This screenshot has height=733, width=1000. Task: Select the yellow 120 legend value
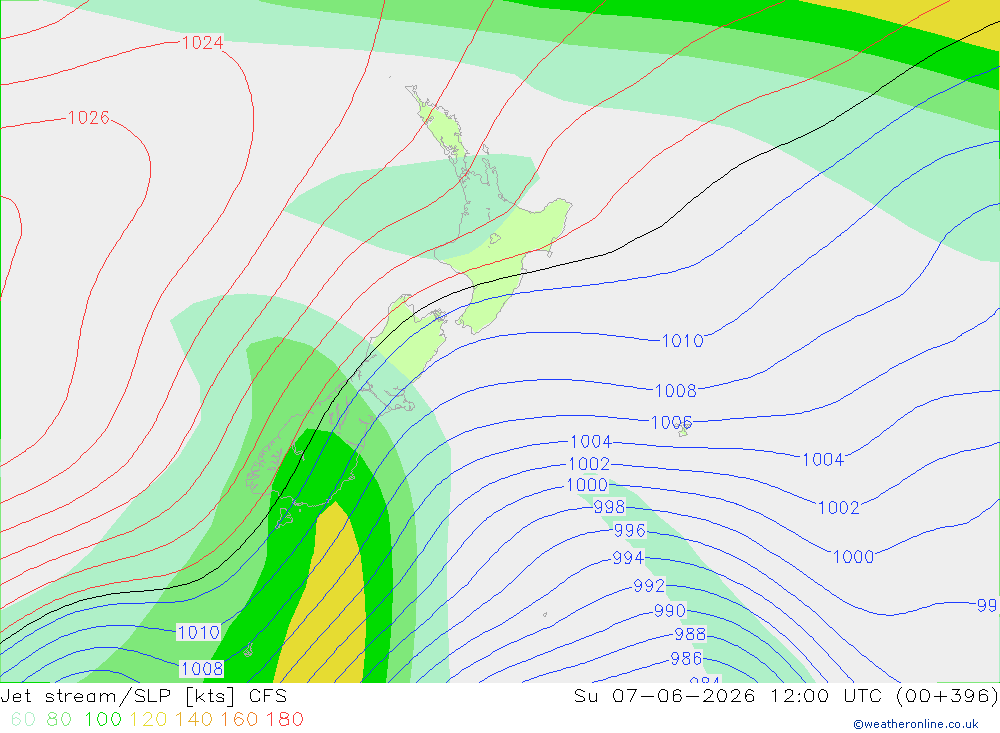(148, 720)
